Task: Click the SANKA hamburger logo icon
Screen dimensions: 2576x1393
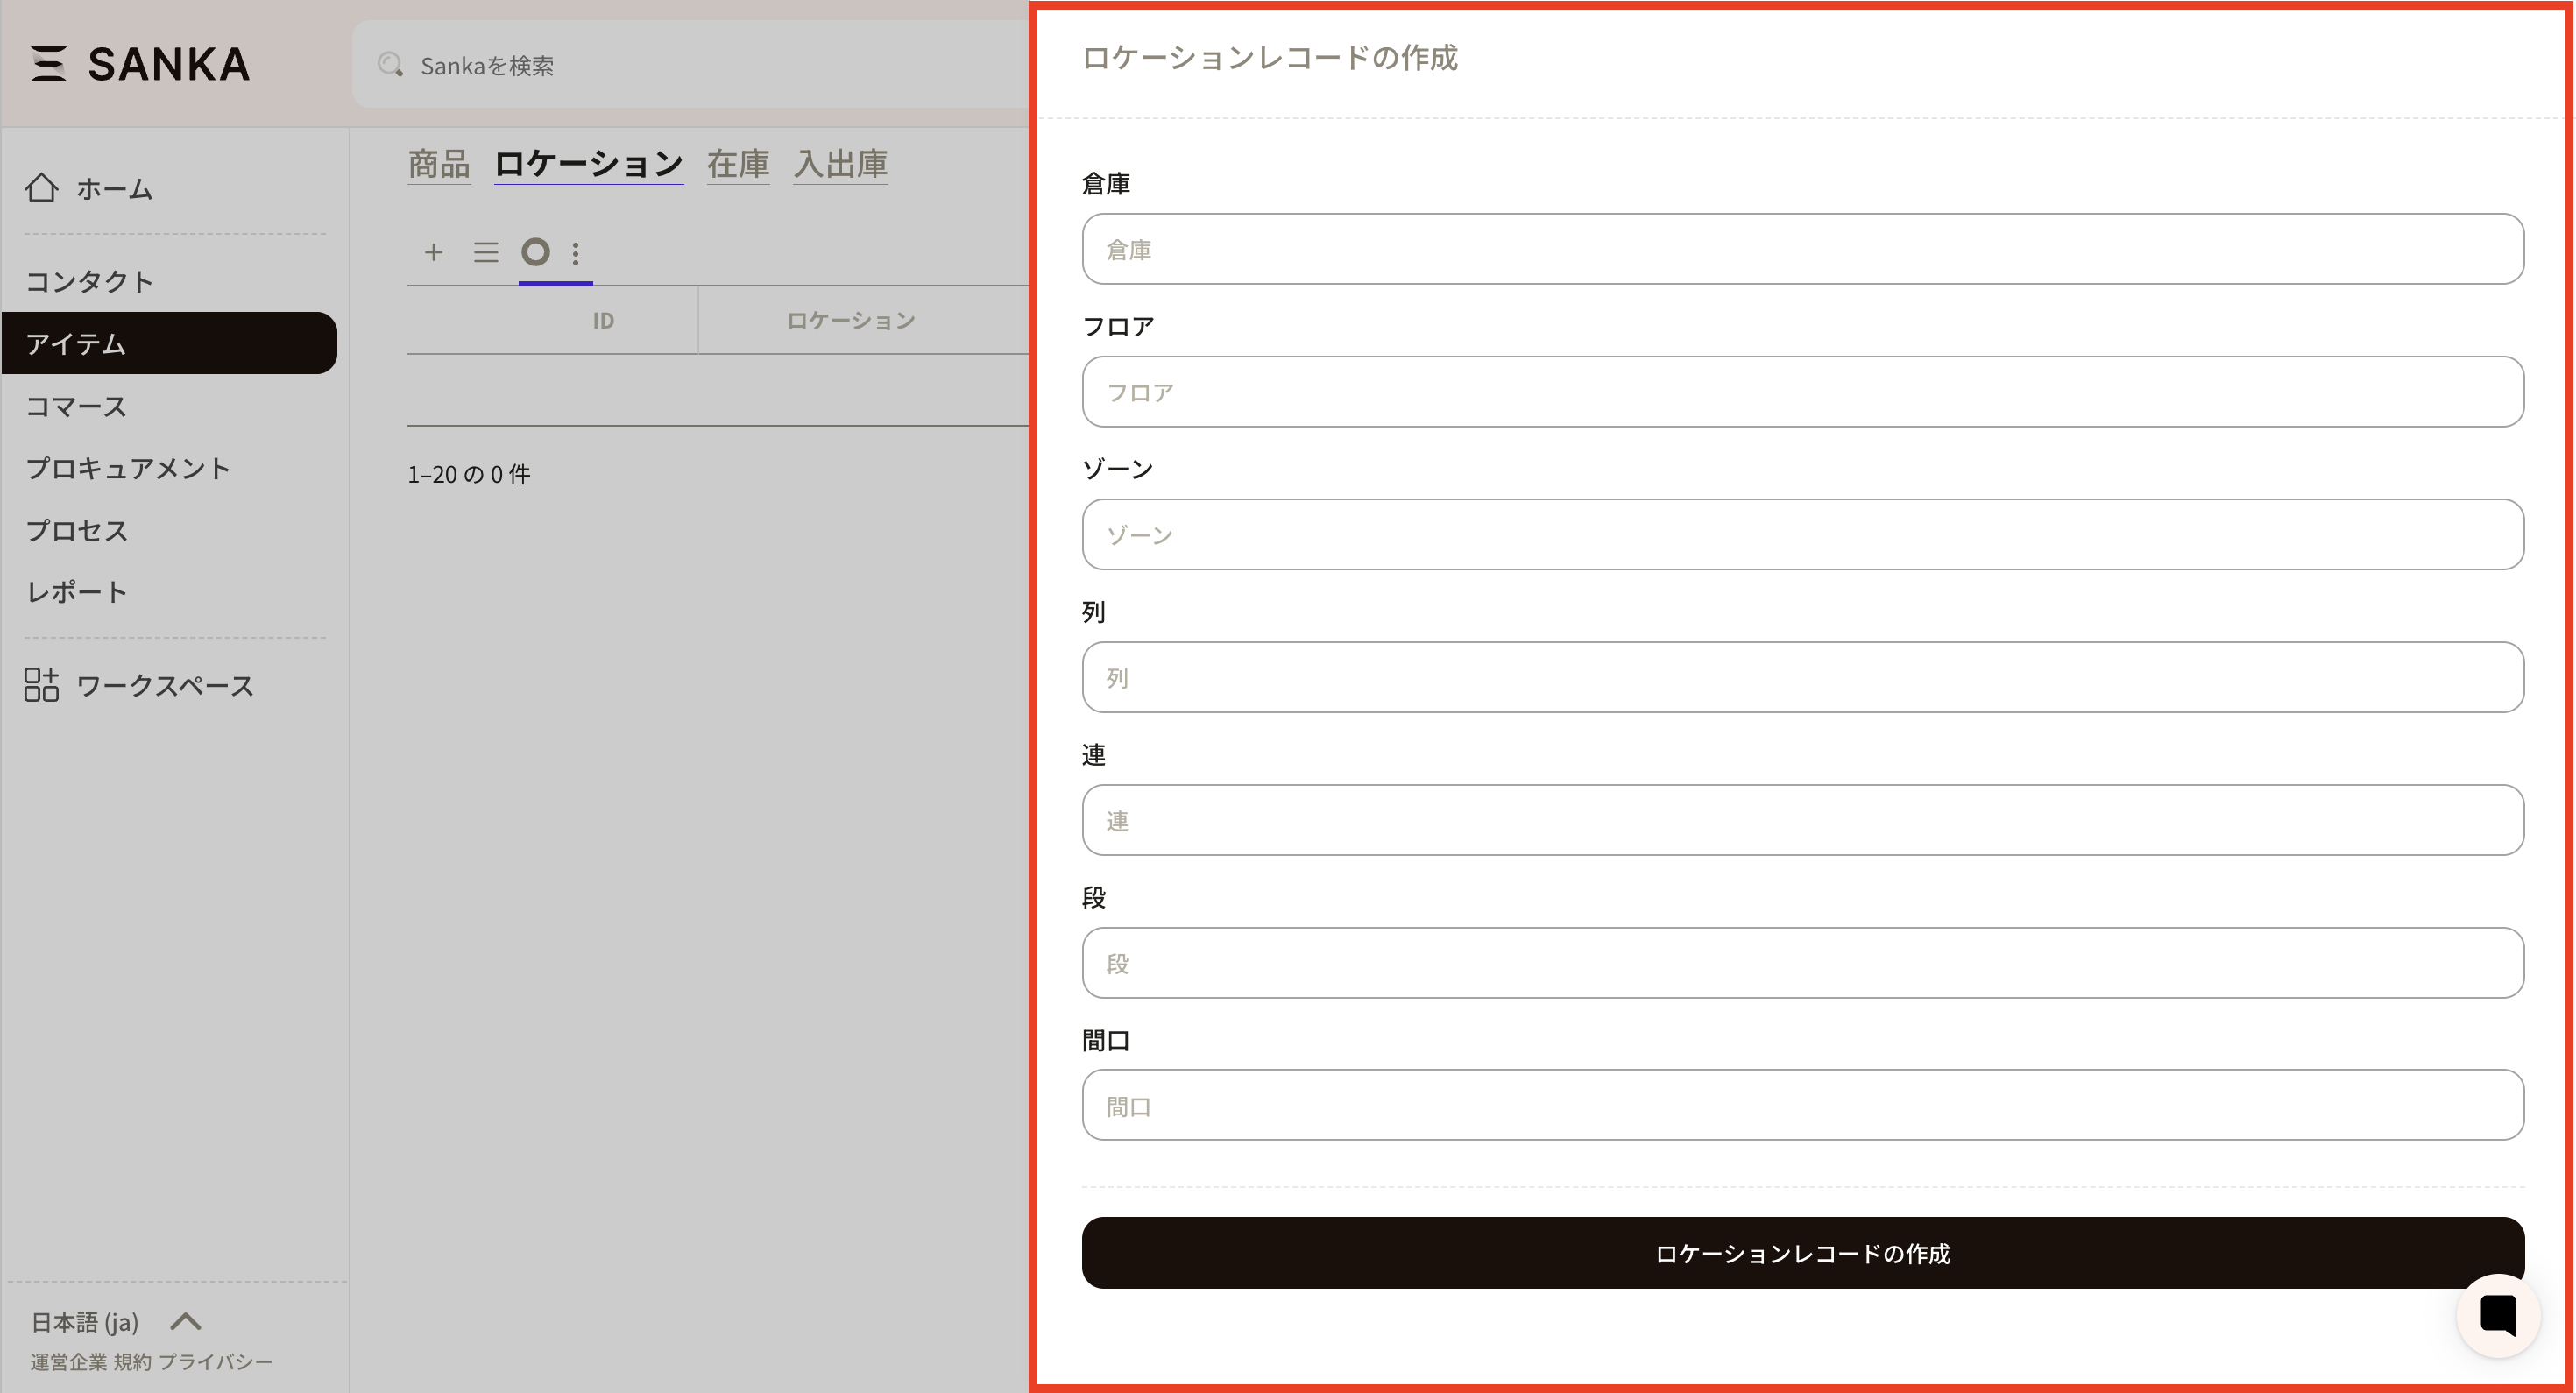Action: (48, 64)
